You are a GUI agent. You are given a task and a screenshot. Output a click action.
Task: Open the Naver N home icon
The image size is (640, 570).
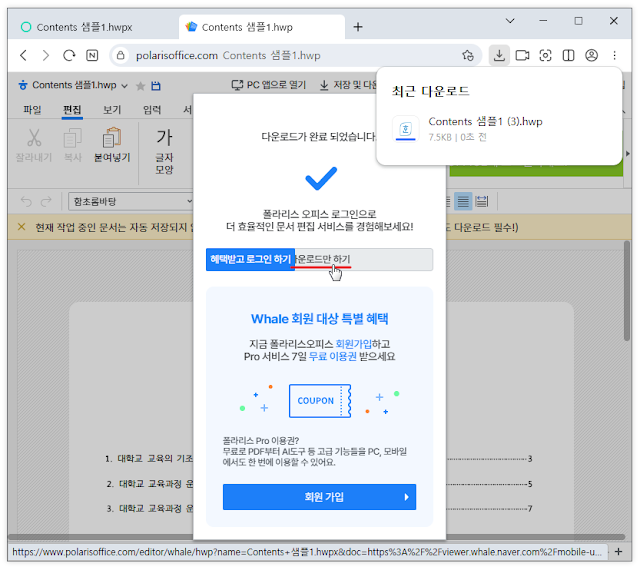click(x=92, y=55)
